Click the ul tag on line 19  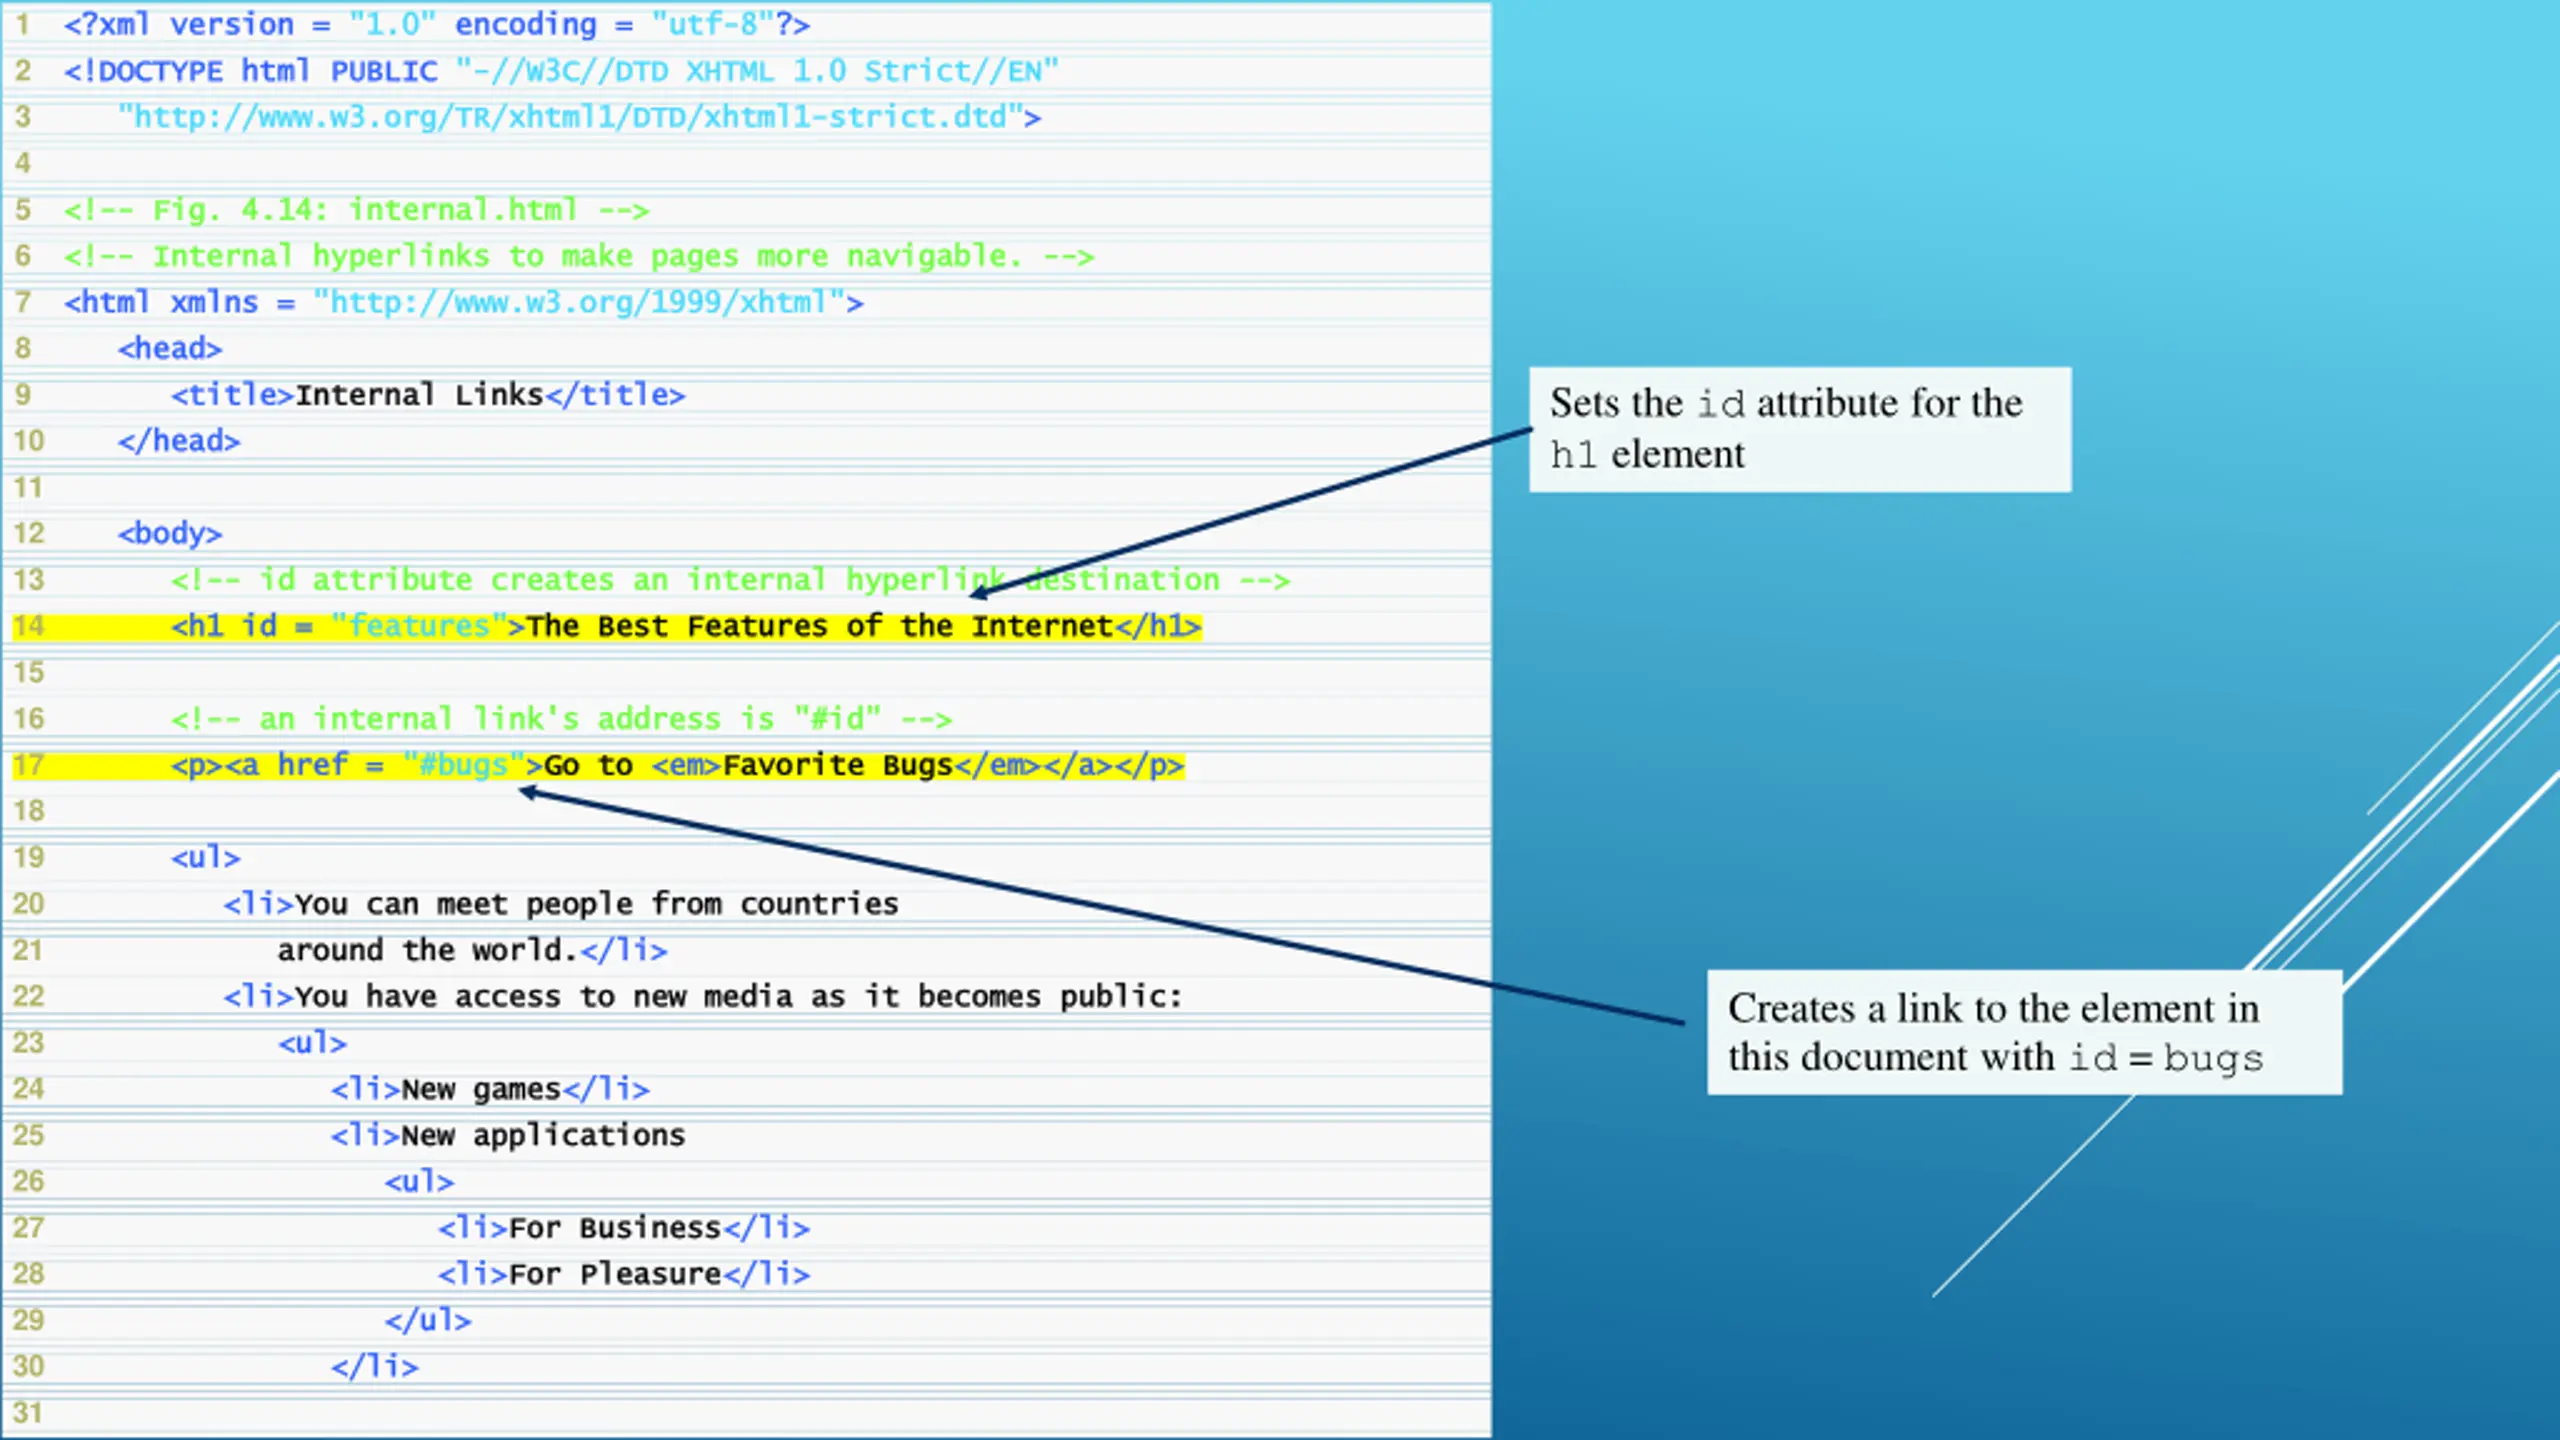pyautogui.click(x=206, y=858)
